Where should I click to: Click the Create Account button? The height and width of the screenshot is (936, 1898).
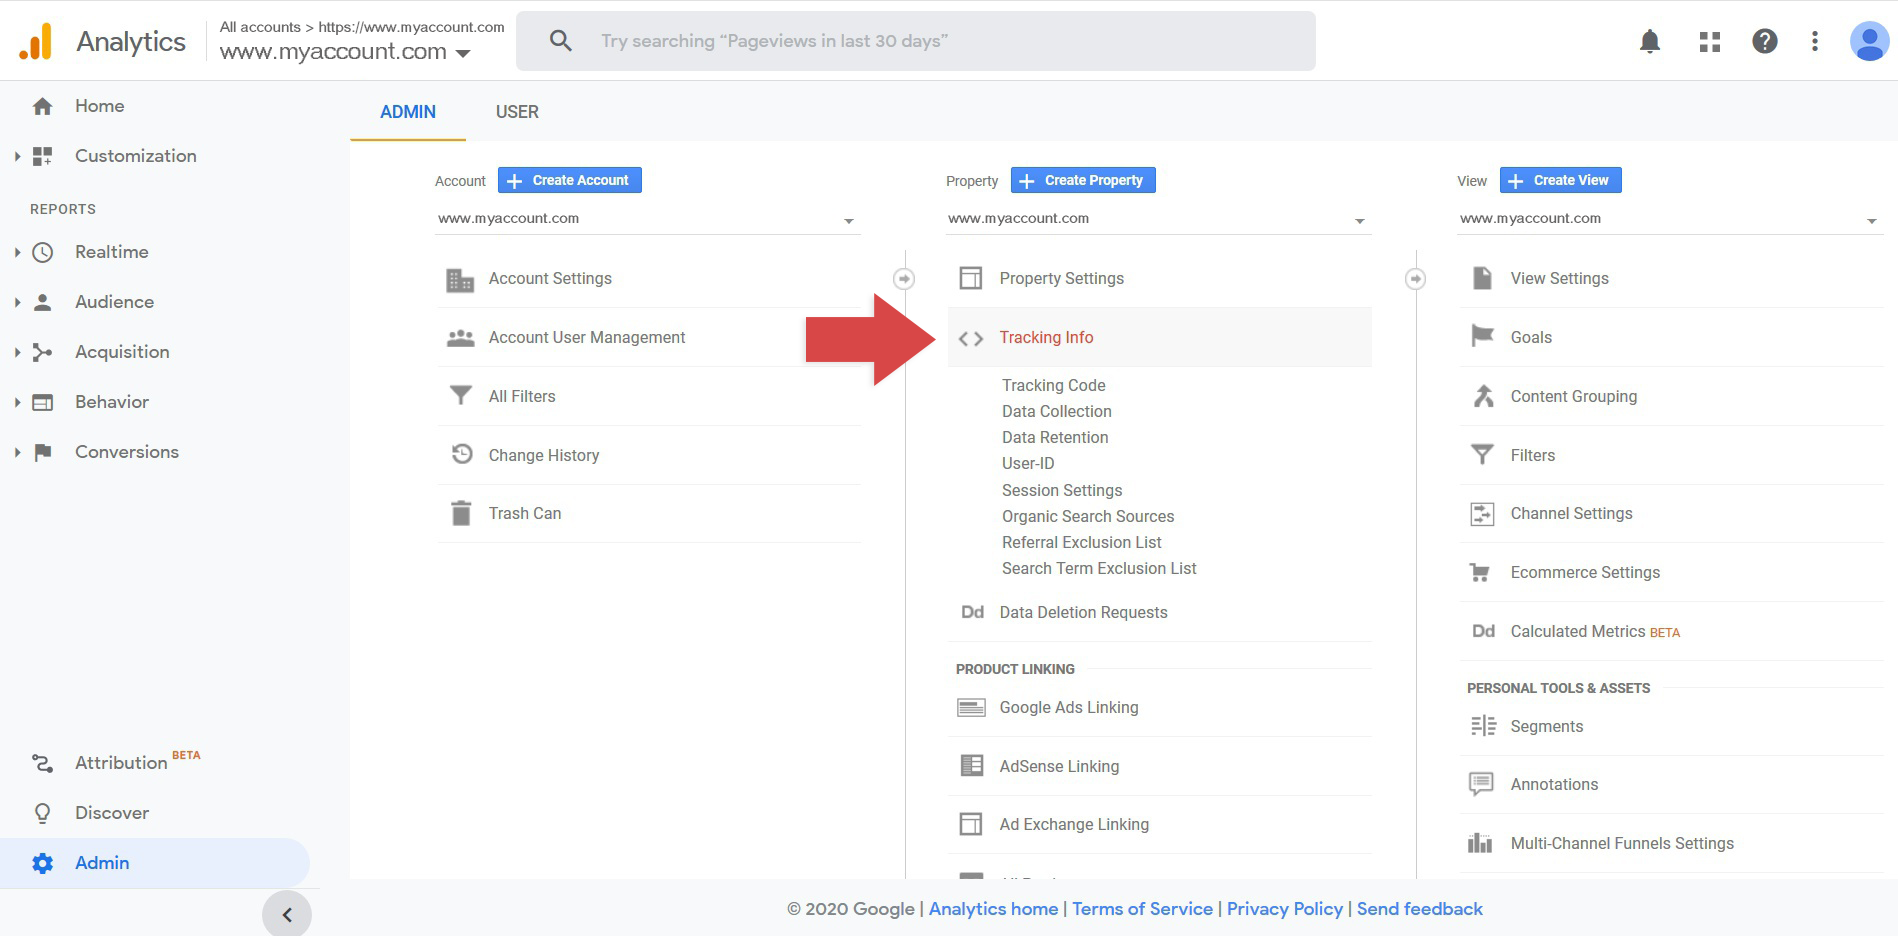point(570,180)
